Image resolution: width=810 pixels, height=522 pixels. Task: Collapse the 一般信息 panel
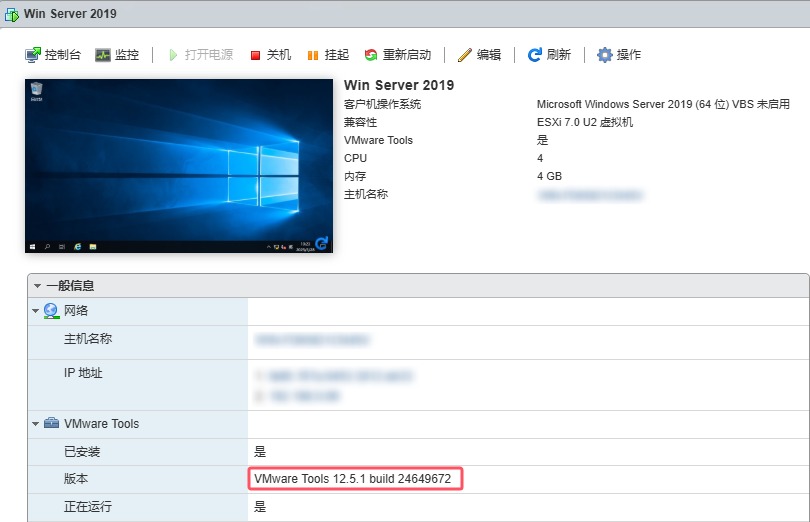point(37,286)
